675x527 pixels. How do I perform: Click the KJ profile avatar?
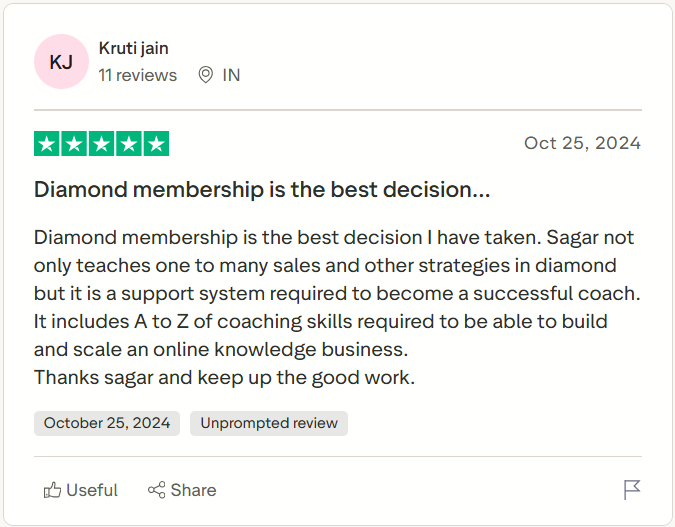coord(61,62)
